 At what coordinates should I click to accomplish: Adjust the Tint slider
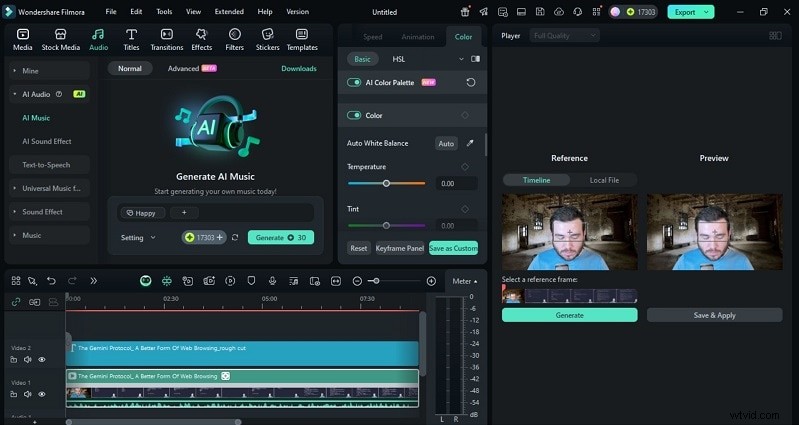386,225
